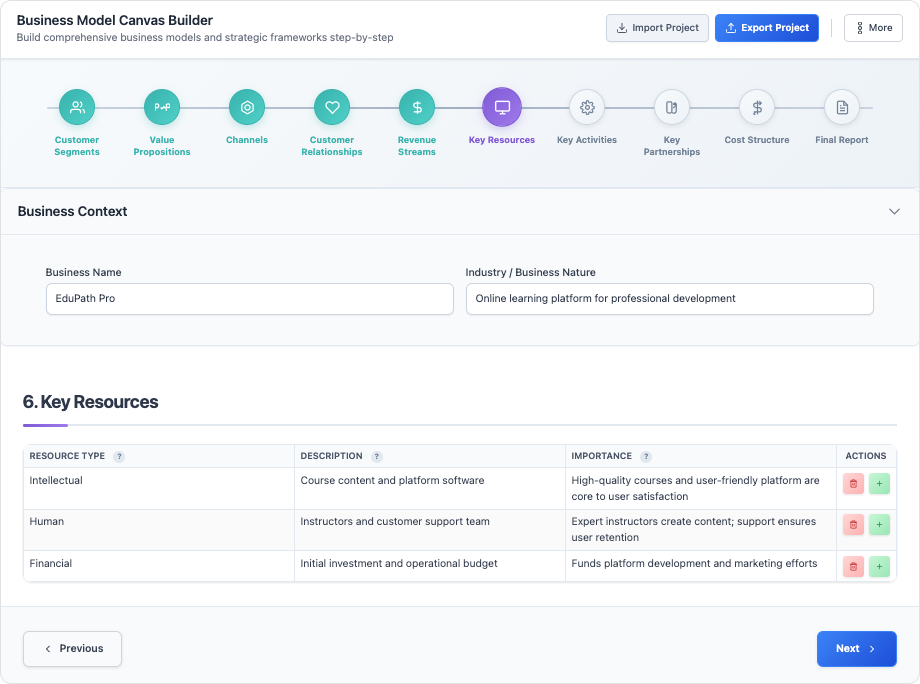Edit 'Funds platform development' importance cell
The image size is (920, 684).
(x=701, y=566)
